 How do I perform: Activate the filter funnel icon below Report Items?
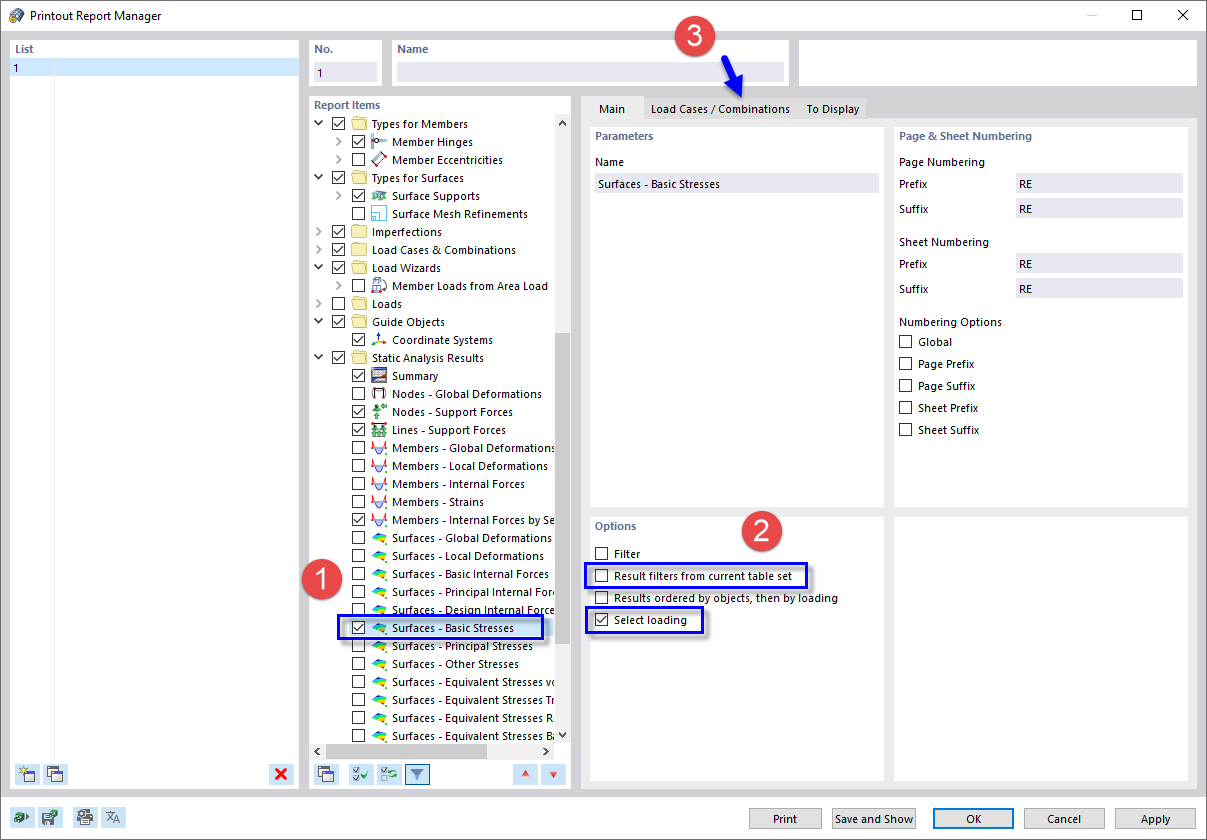pyautogui.click(x=417, y=774)
